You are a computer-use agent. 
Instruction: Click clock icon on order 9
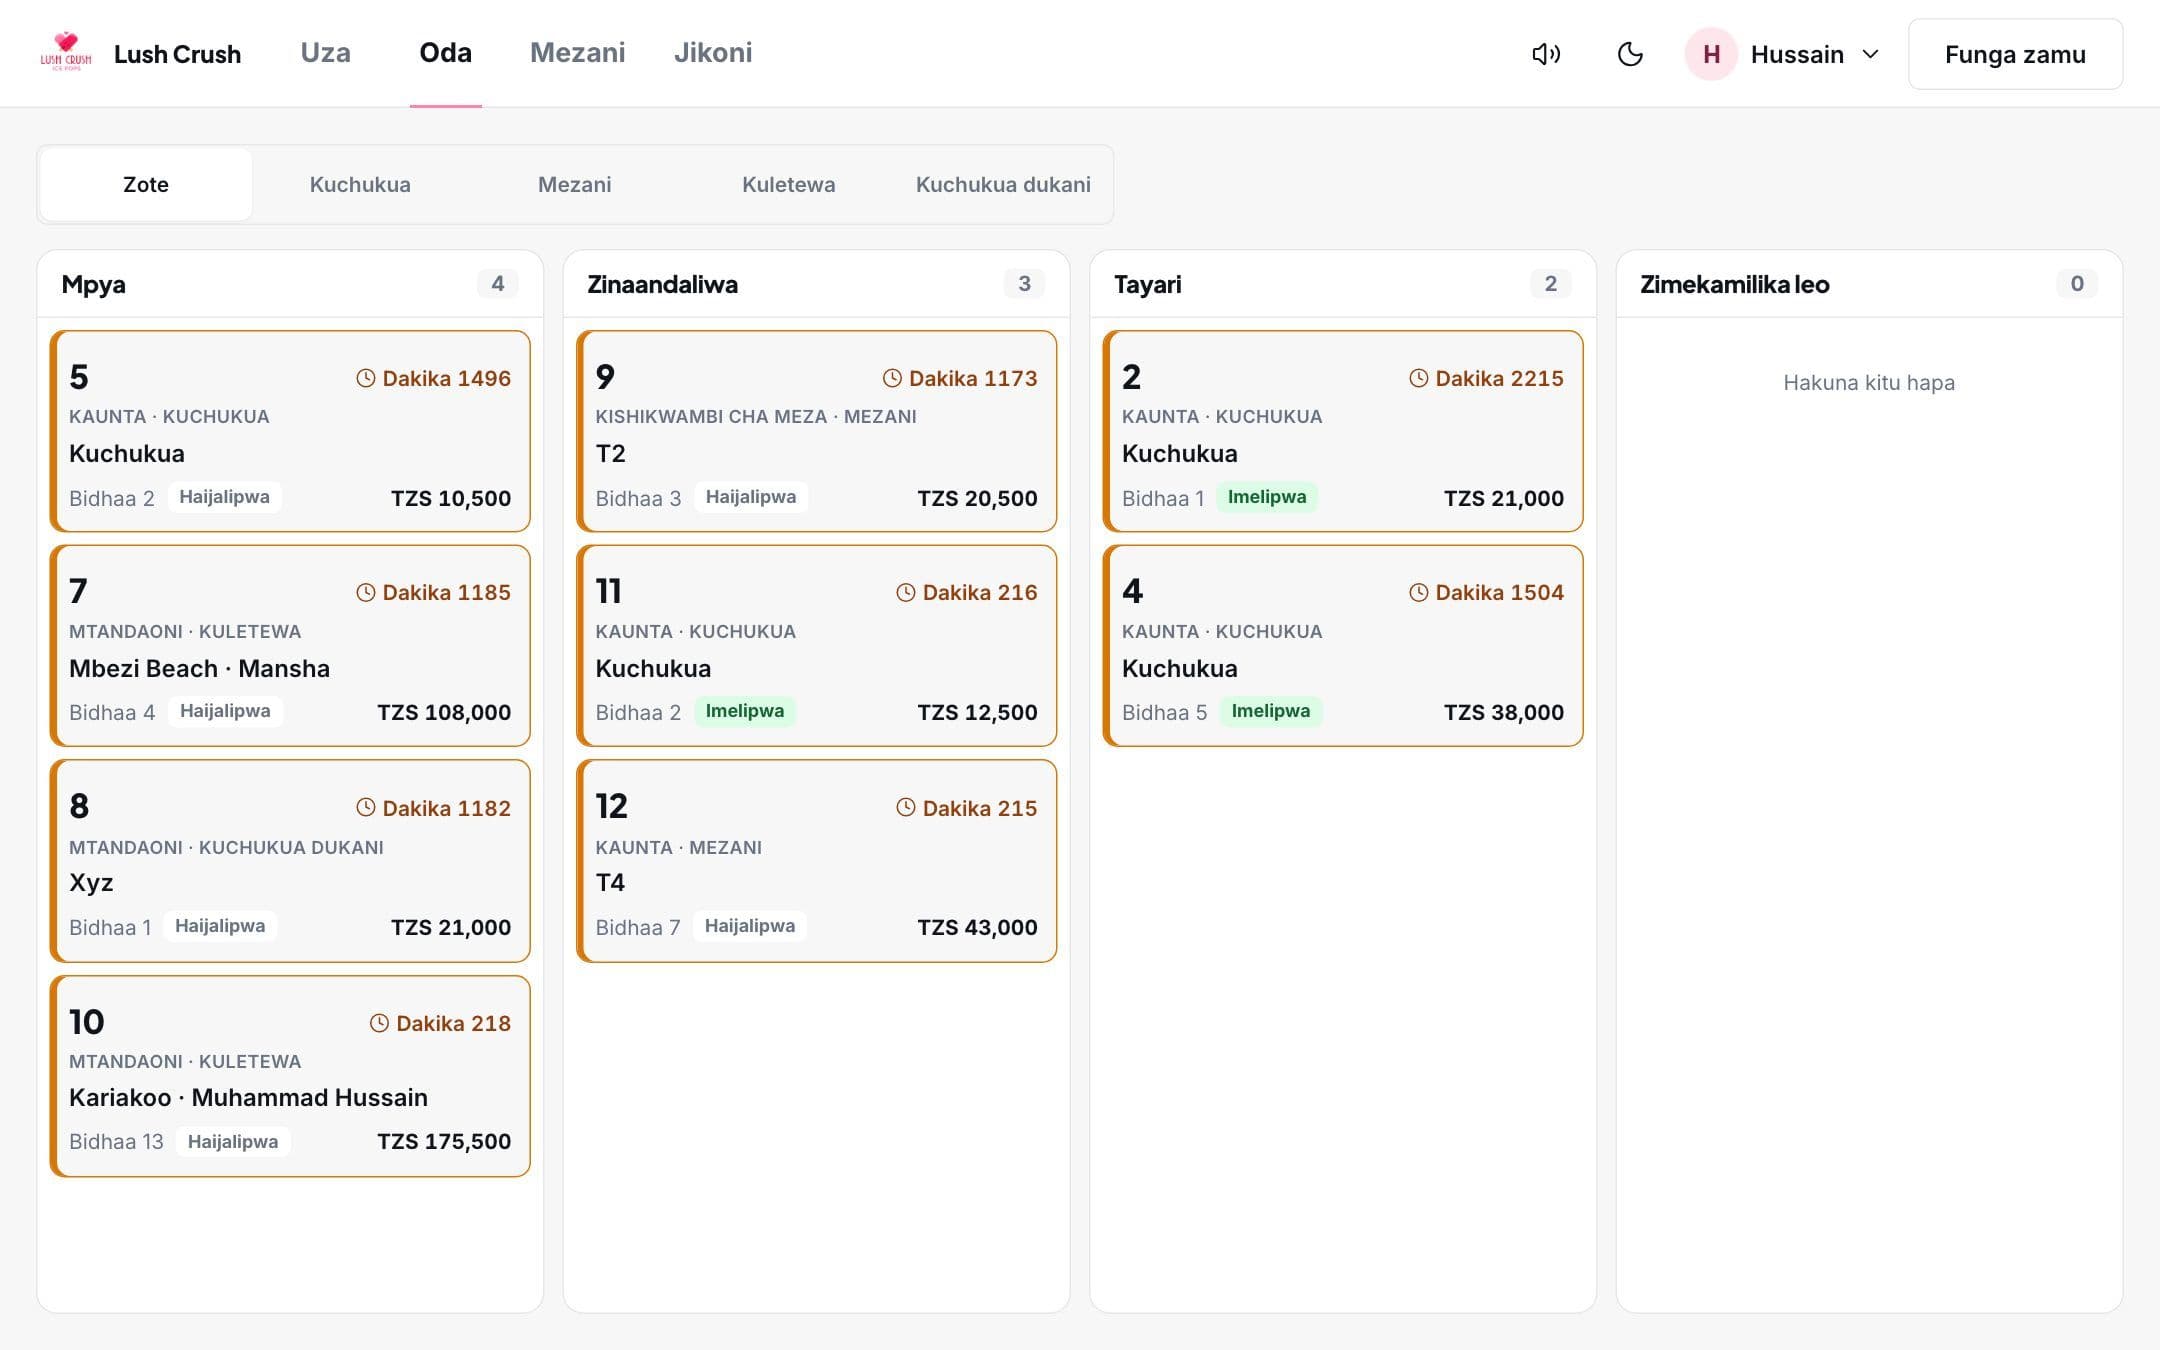coord(892,378)
